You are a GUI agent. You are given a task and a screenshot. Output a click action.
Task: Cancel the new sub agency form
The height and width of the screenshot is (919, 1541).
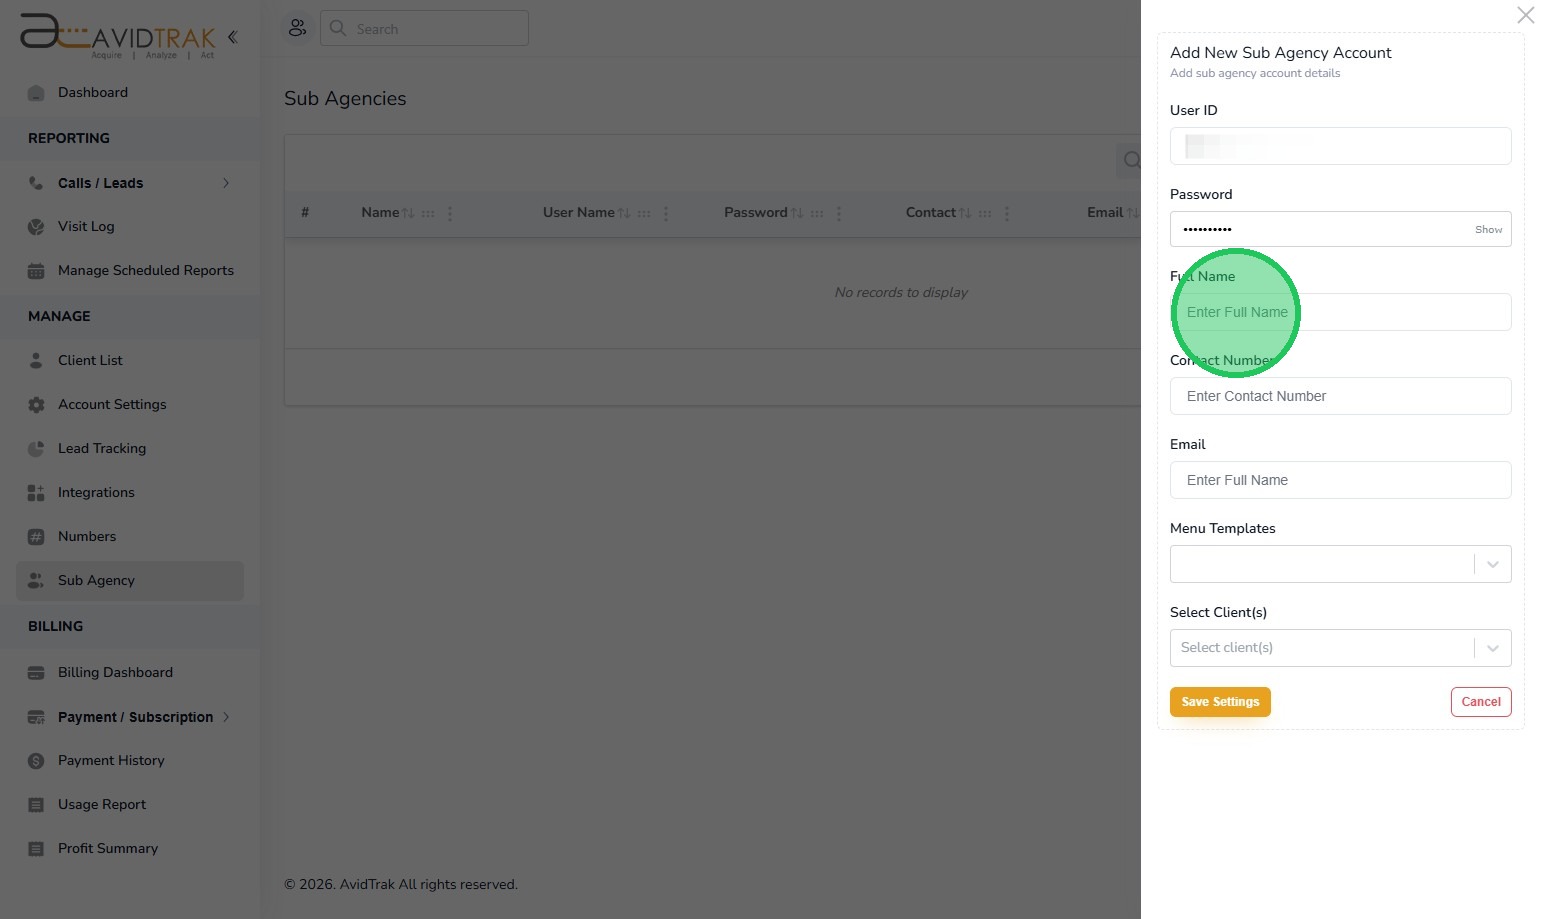[1480, 702]
